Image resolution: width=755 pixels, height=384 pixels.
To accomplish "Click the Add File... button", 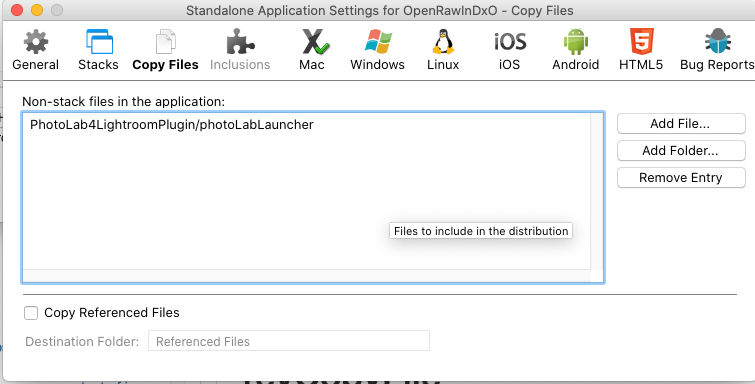I will (681, 124).
